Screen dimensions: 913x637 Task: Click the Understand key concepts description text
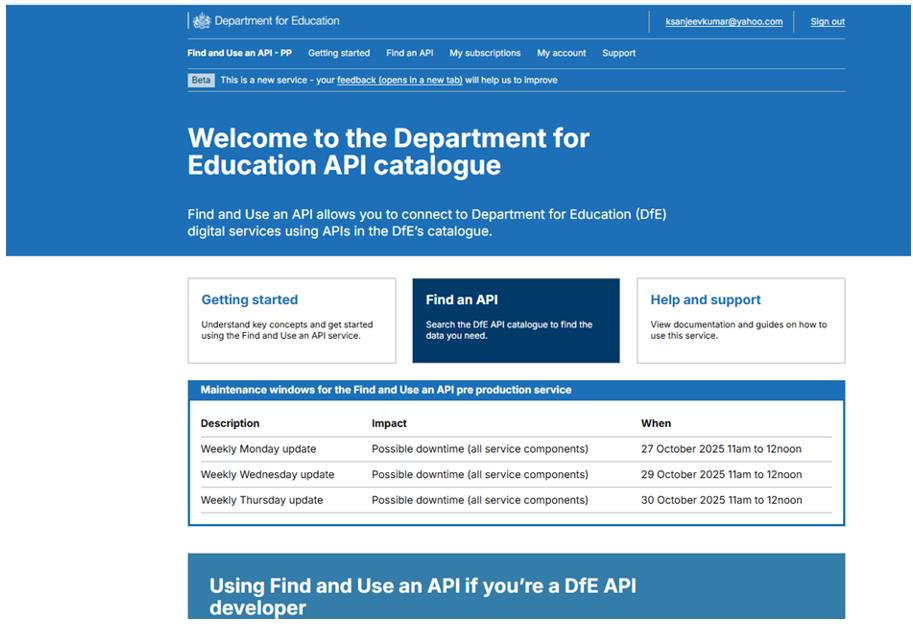coord(287,330)
